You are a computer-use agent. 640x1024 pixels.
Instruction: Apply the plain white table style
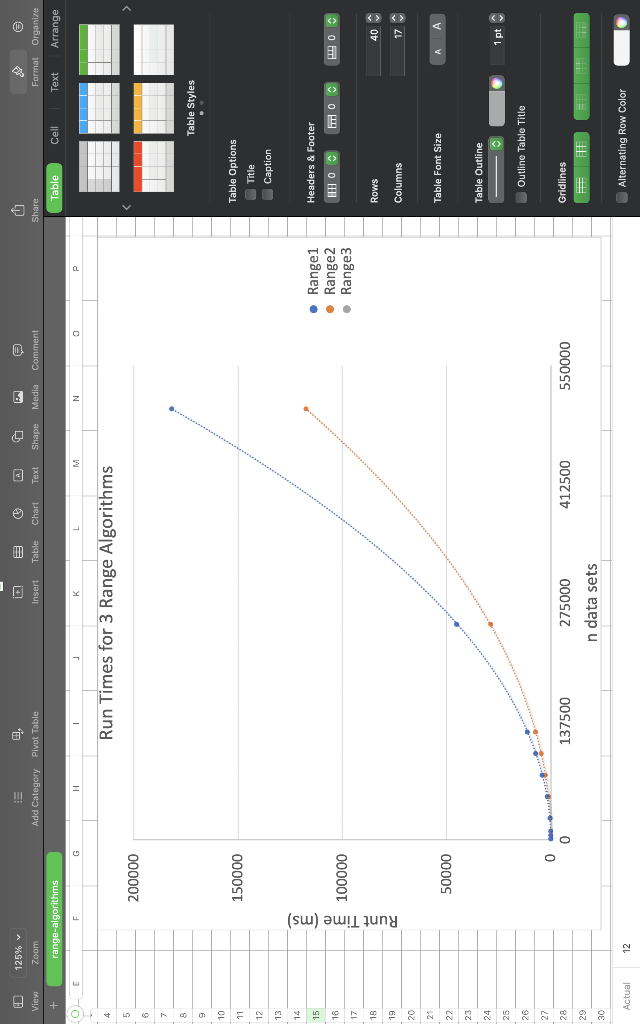(153, 50)
